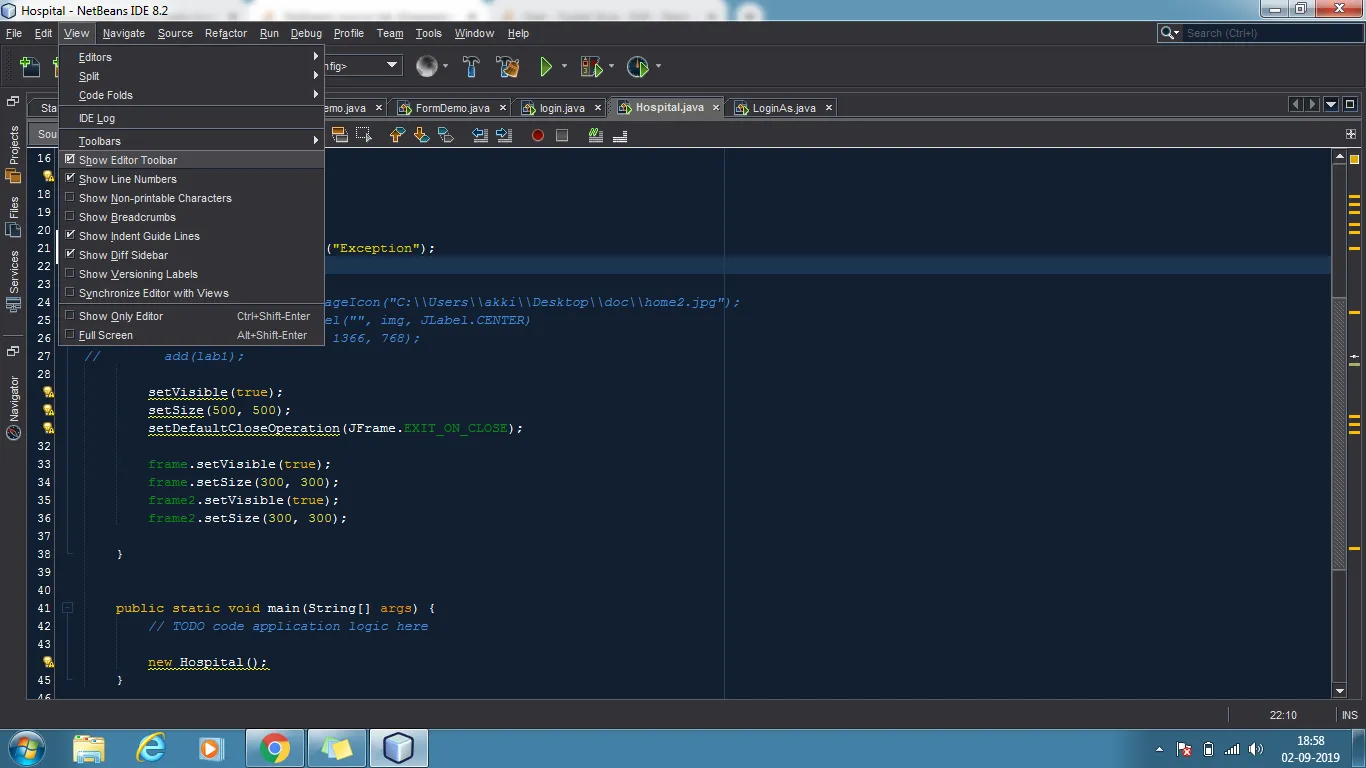The width and height of the screenshot is (1366, 768).
Task: Enable Show Breadcrumbs checkbox
Action: point(127,217)
